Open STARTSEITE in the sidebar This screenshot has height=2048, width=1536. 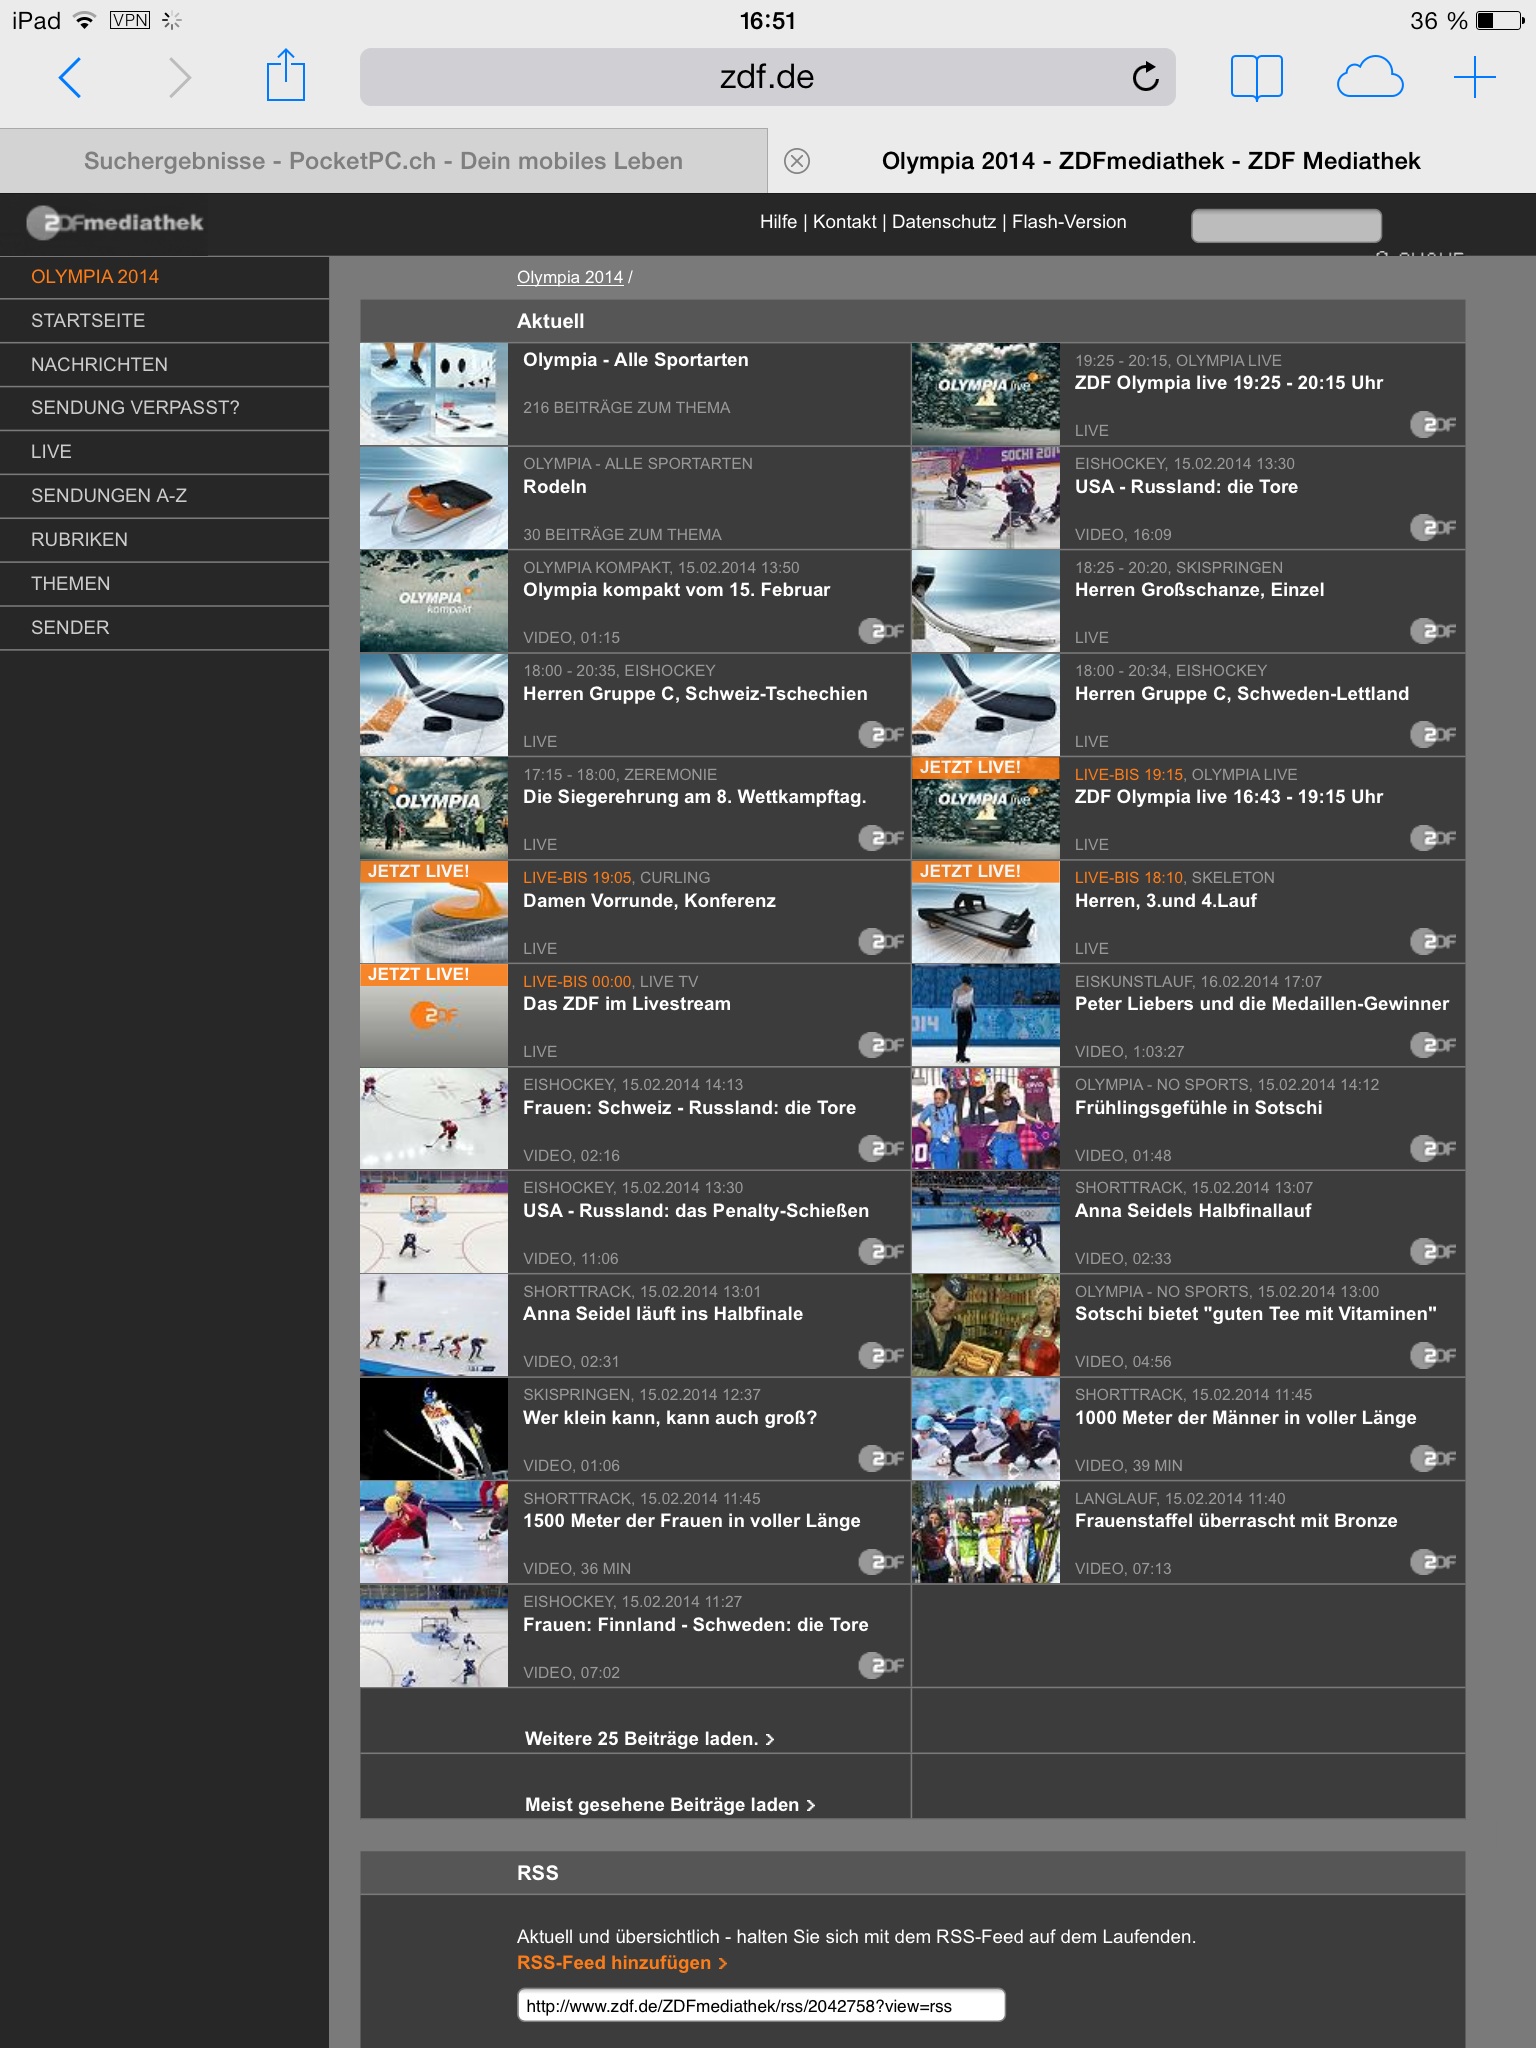pyautogui.click(x=164, y=321)
